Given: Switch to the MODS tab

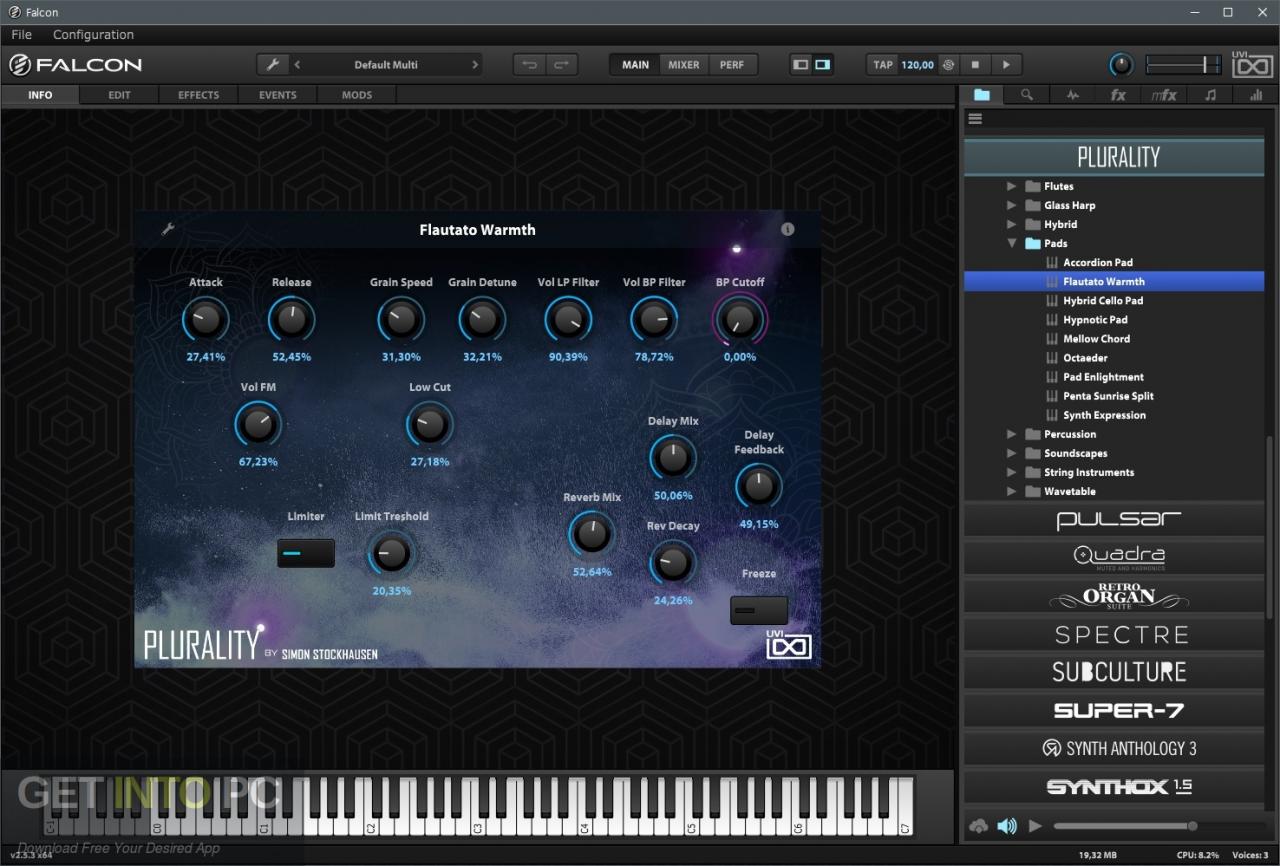Looking at the screenshot, I should [356, 95].
